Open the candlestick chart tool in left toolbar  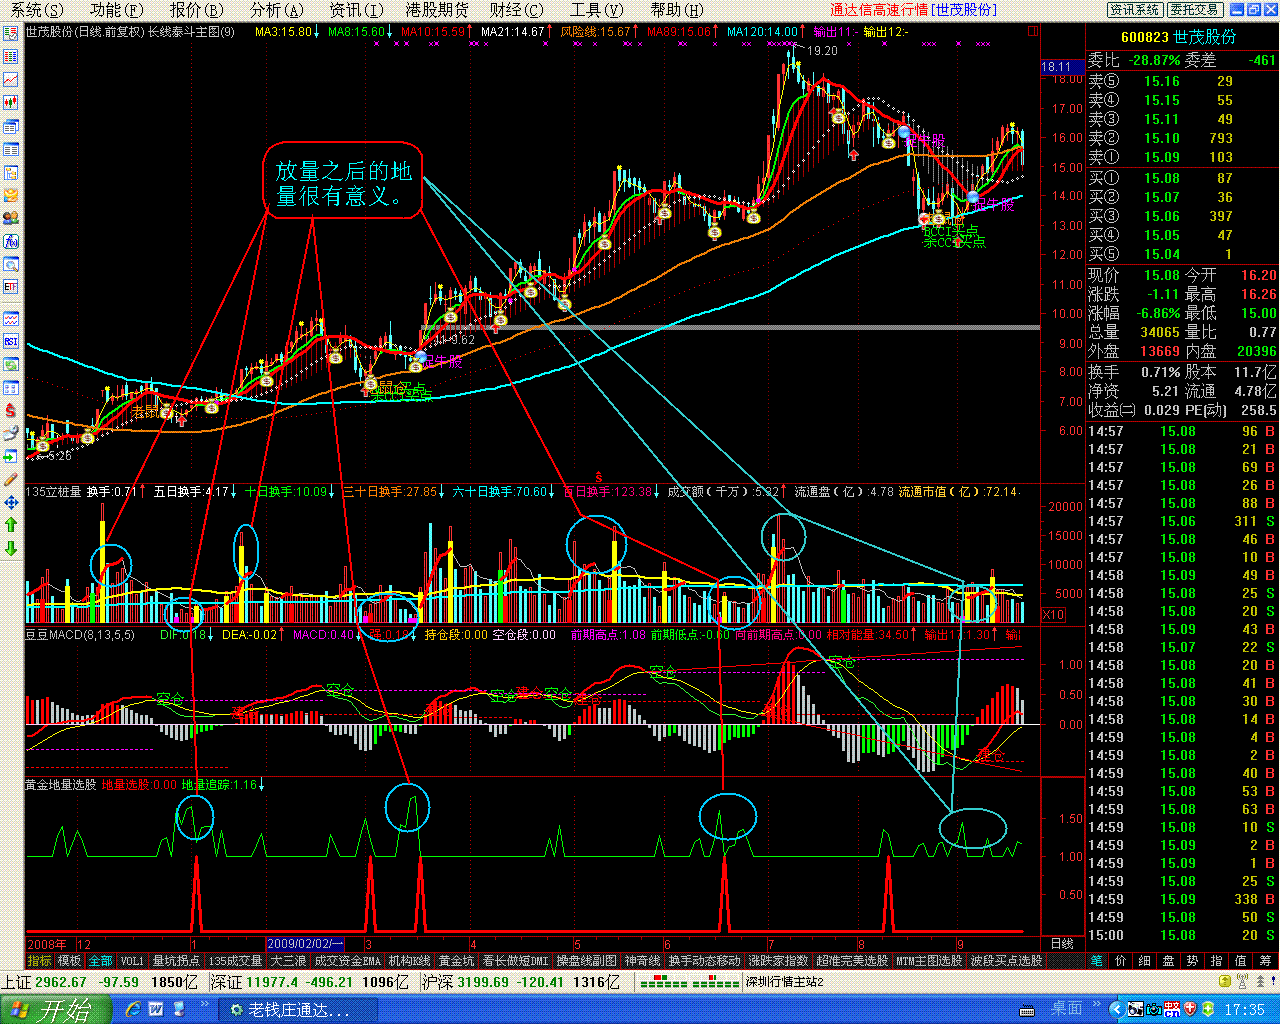11,102
